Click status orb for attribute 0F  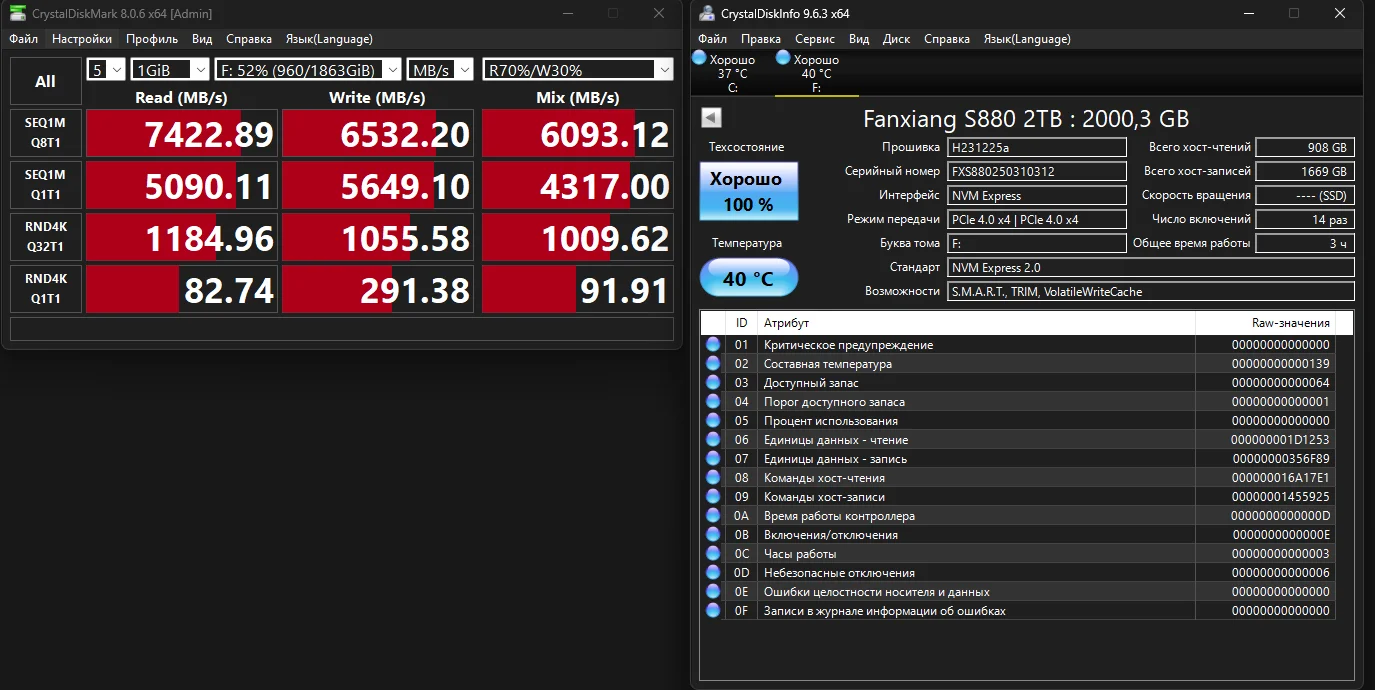pos(713,610)
